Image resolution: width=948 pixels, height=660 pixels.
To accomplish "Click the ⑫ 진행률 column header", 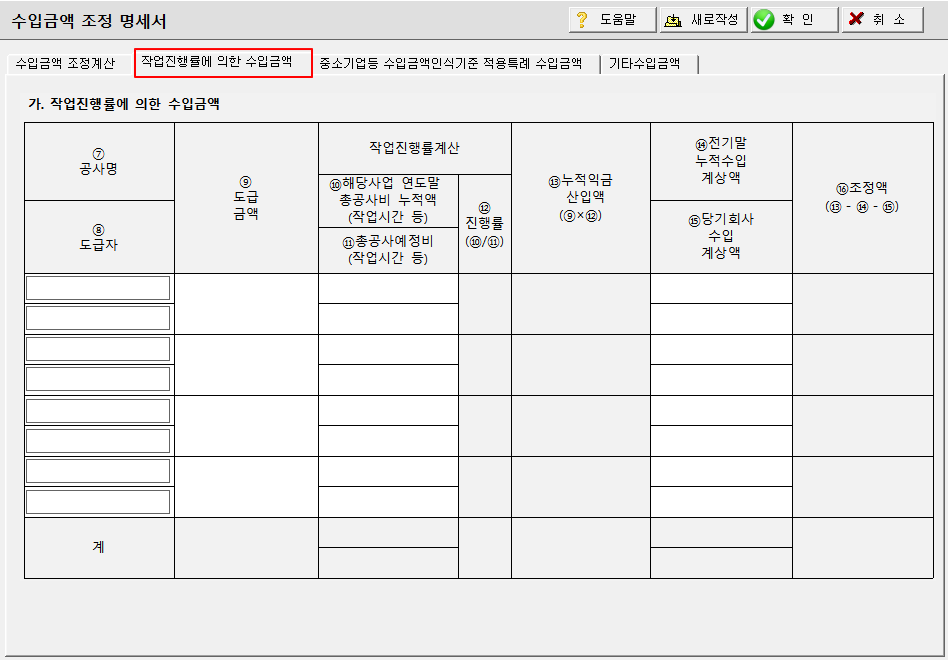I will 485,224.
